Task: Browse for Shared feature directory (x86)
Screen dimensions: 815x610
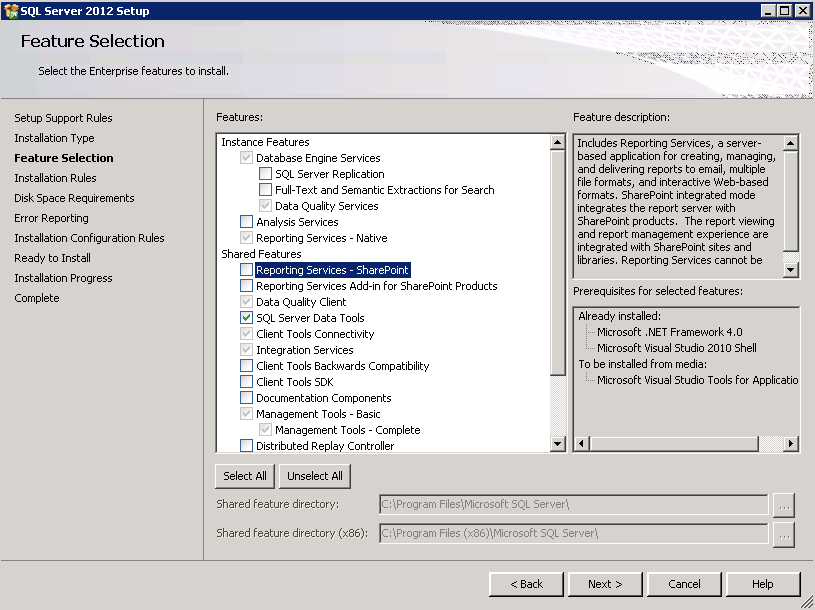Action: (x=784, y=534)
